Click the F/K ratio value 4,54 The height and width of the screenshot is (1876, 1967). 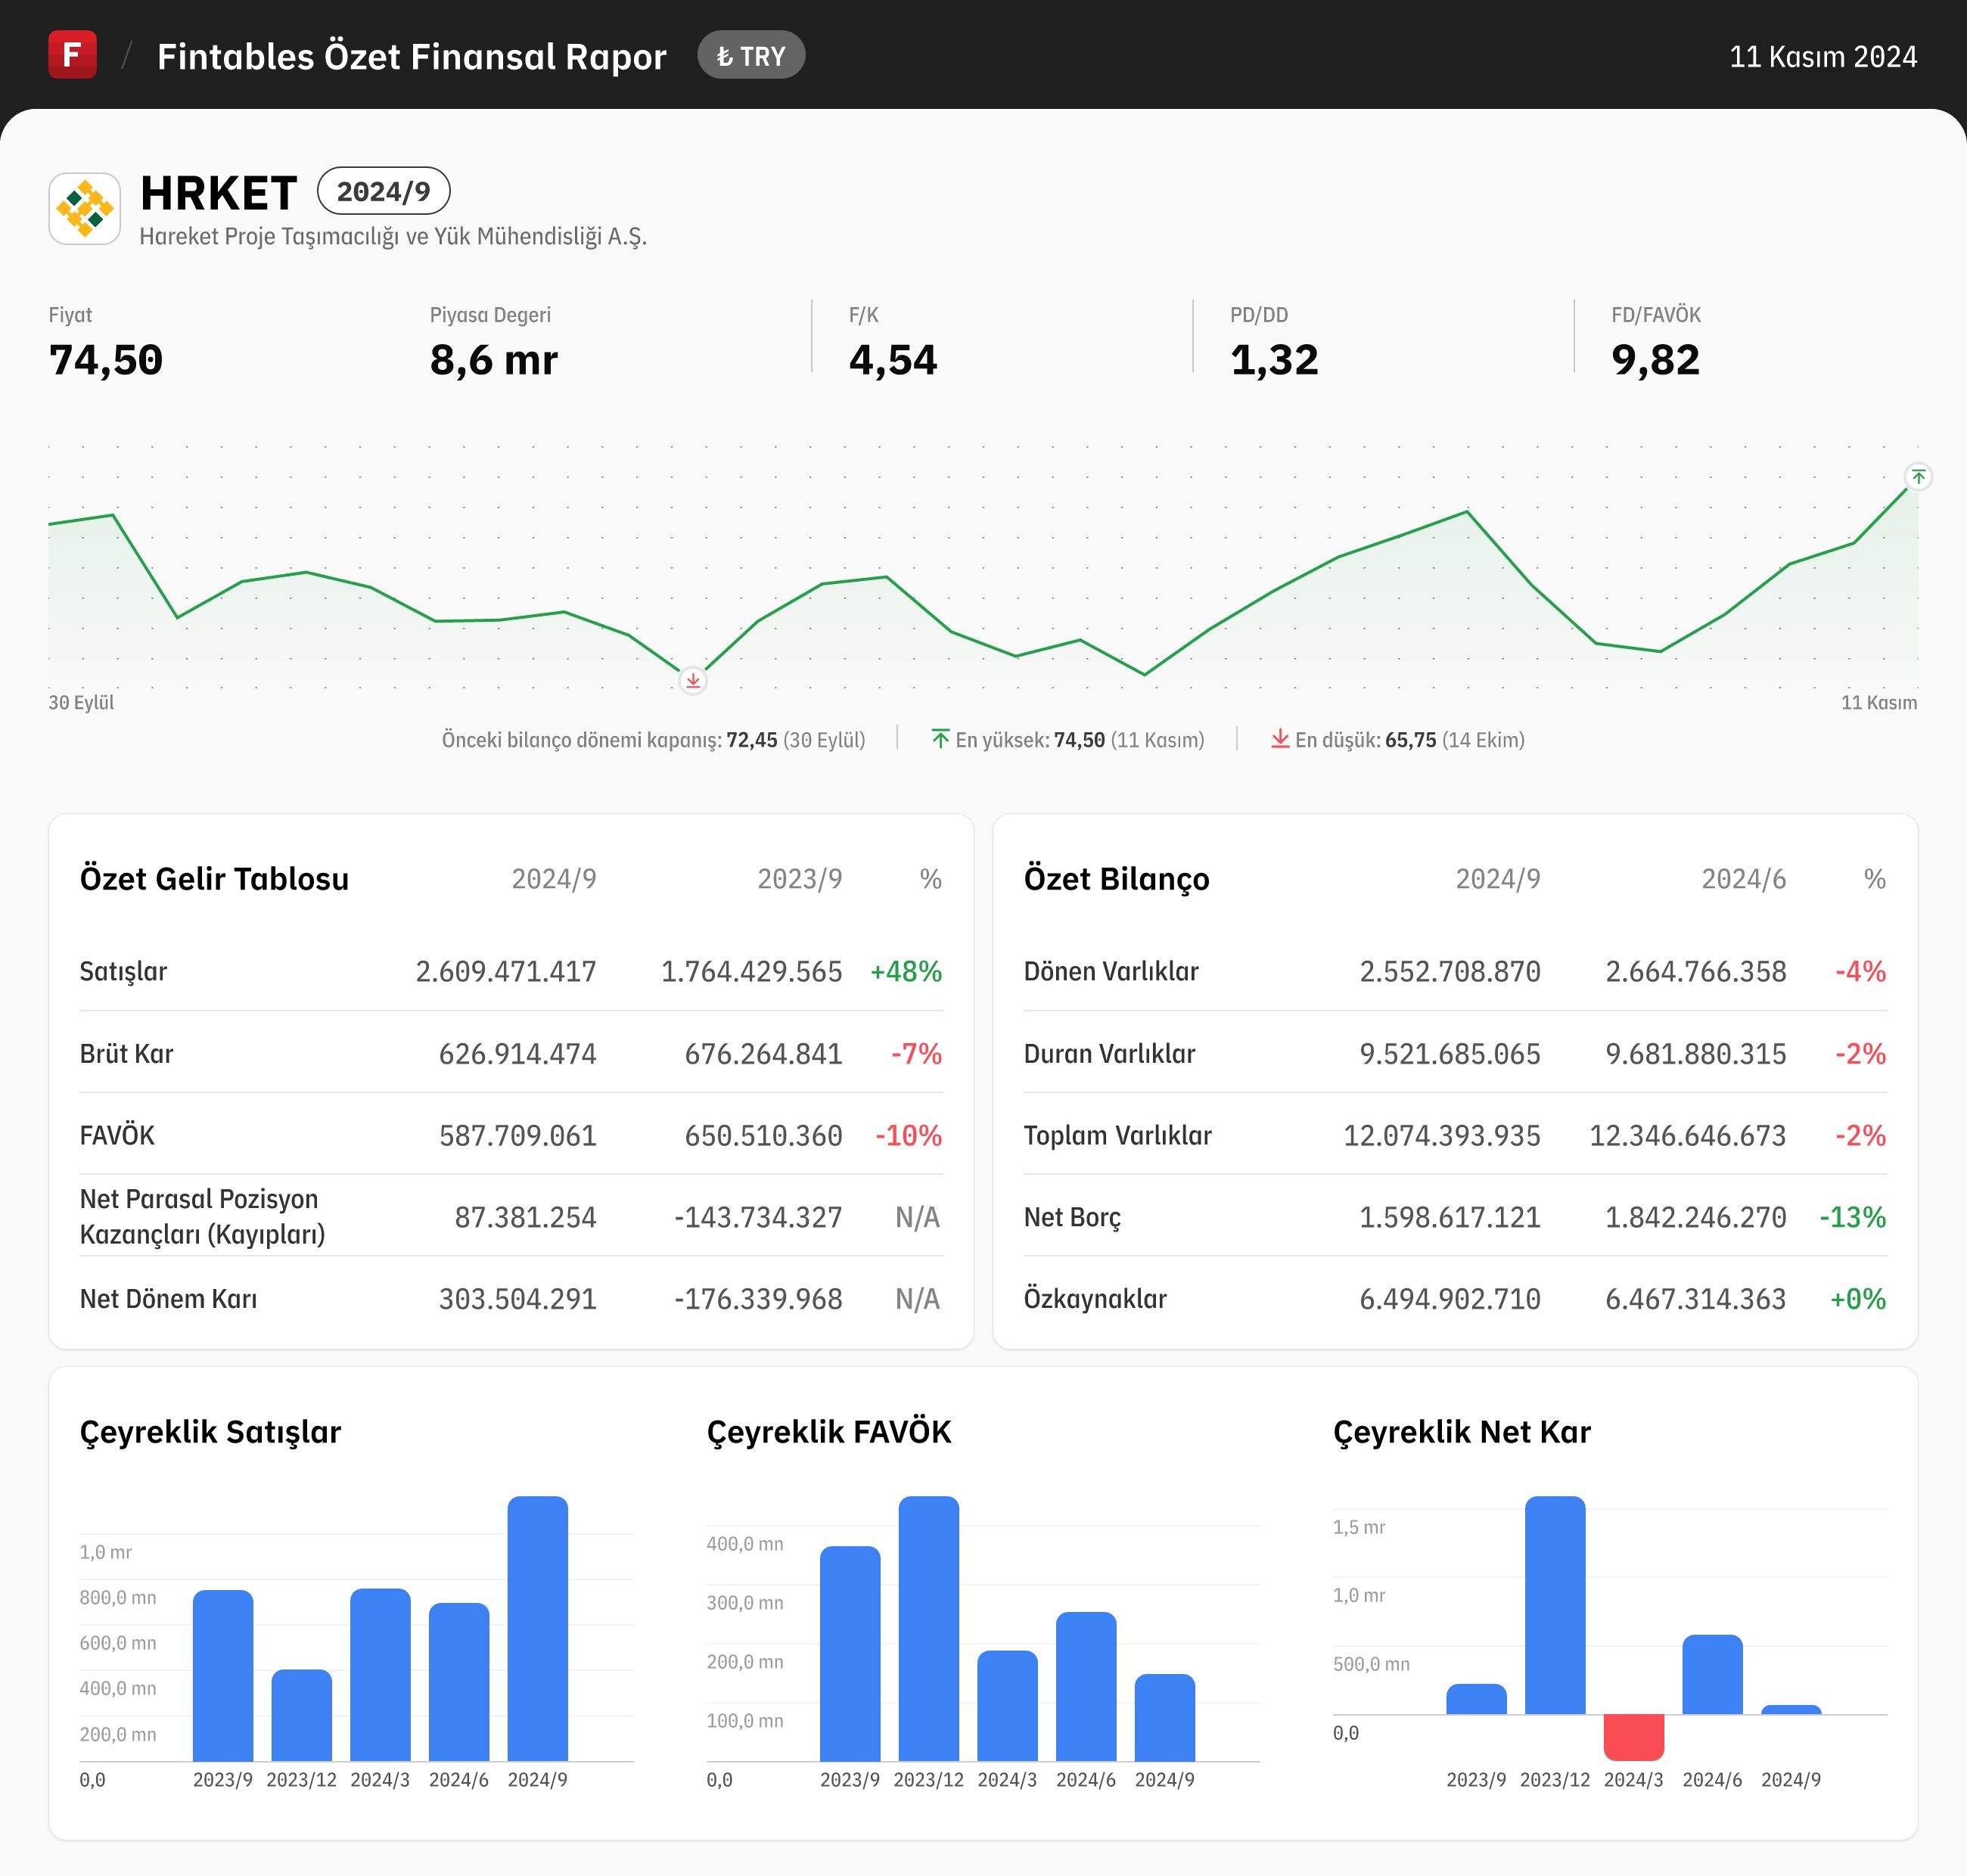(892, 360)
